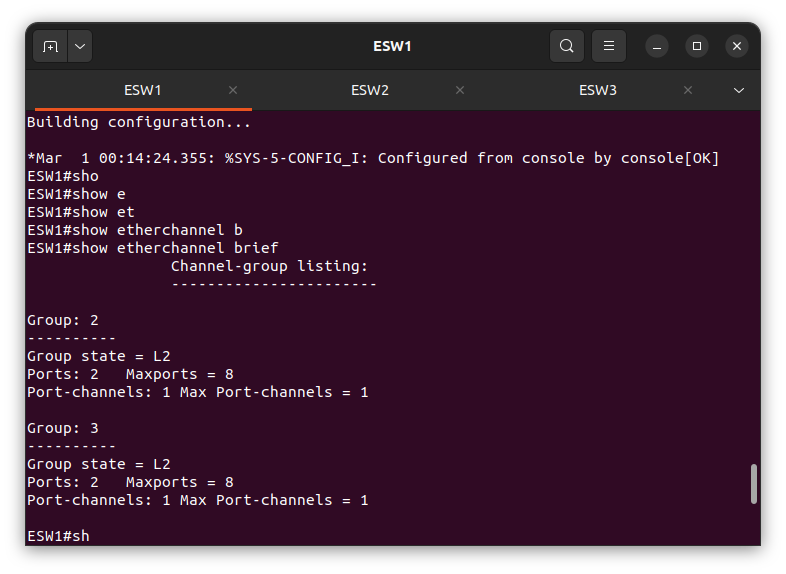Close the ESW3 tab
Viewport: 786px width, 574px height.
click(x=688, y=90)
